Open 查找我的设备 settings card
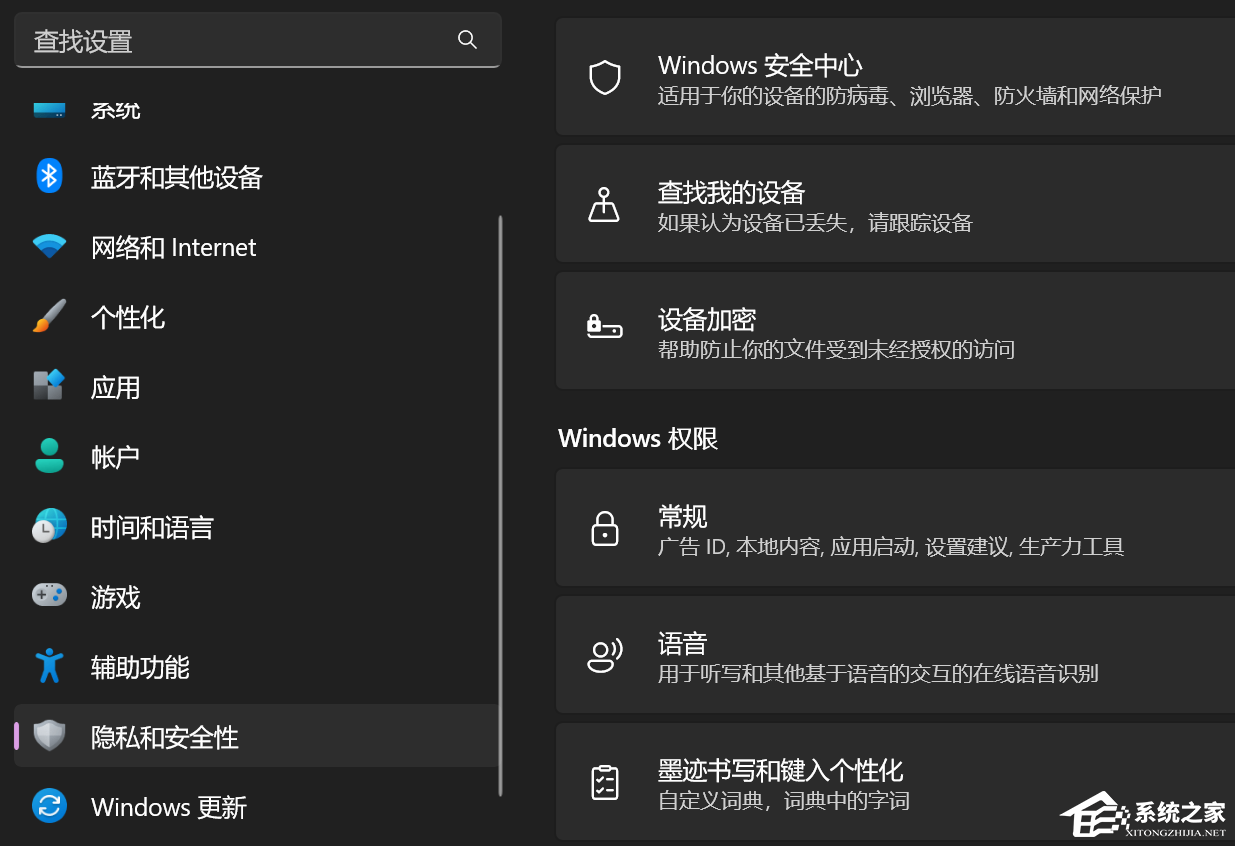Viewport: 1235px width, 846px height. pos(895,204)
